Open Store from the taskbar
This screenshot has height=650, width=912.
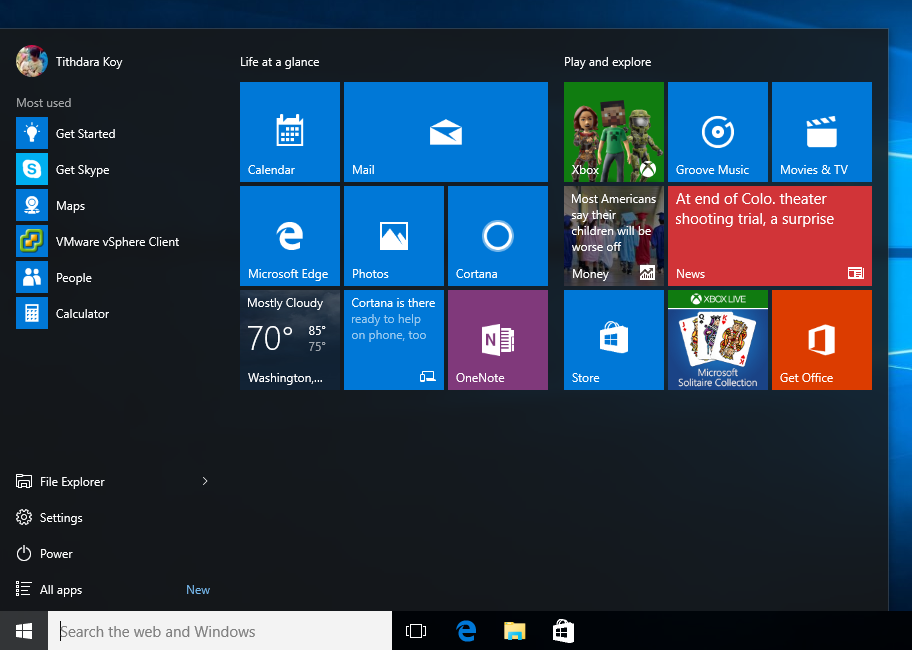tap(563, 631)
